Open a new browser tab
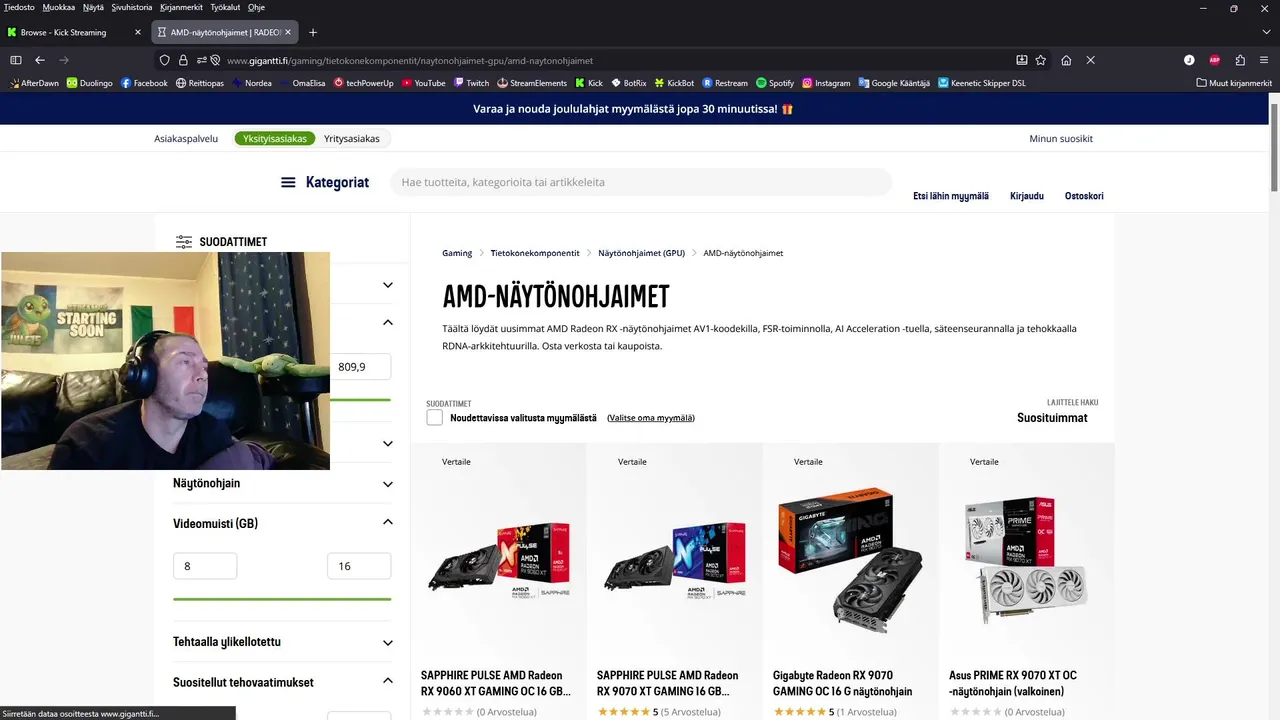Screen dimensions: 1280x720 pyautogui.click(x=313, y=32)
